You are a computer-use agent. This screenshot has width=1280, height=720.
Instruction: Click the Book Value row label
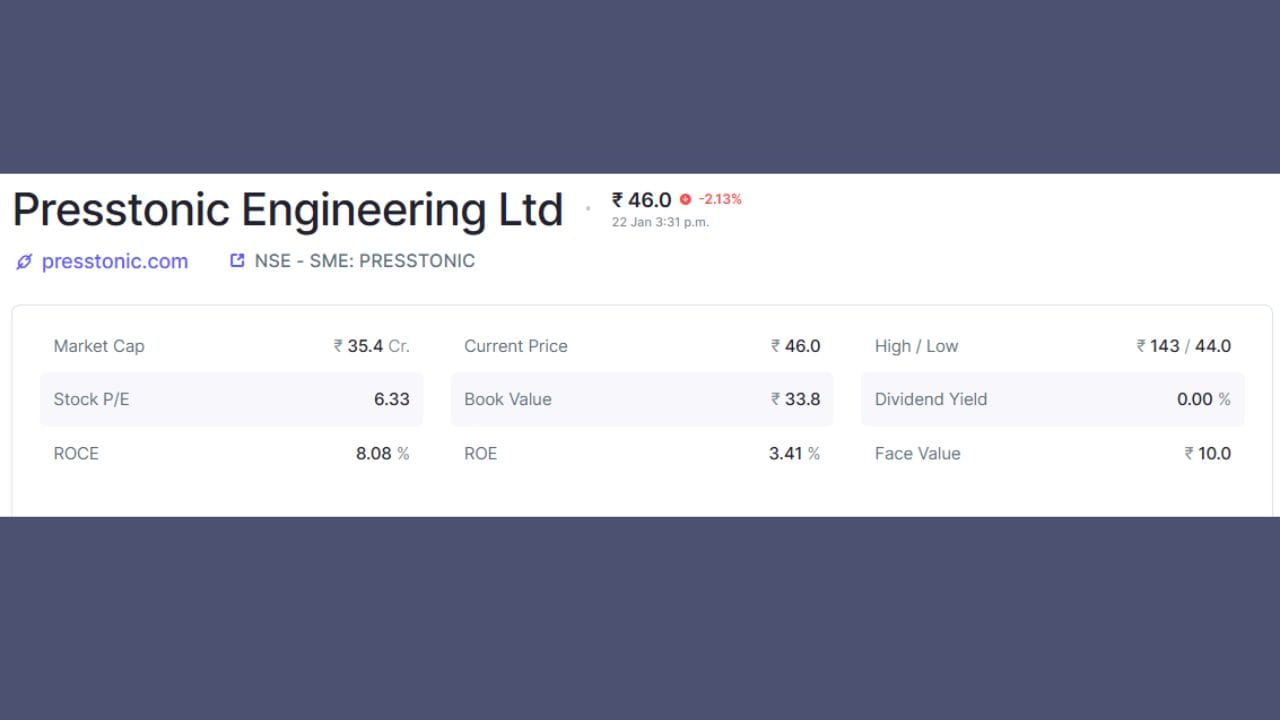[x=507, y=399]
